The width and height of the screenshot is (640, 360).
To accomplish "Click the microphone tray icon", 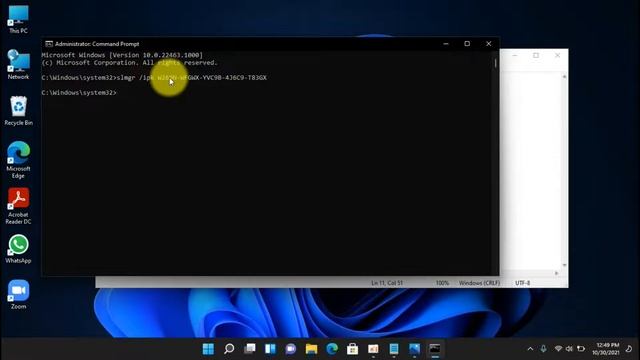I will click(543, 349).
